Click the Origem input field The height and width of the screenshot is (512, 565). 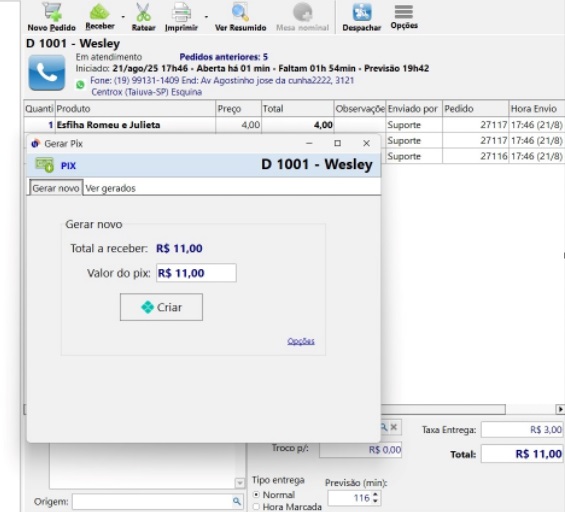click(x=152, y=501)
